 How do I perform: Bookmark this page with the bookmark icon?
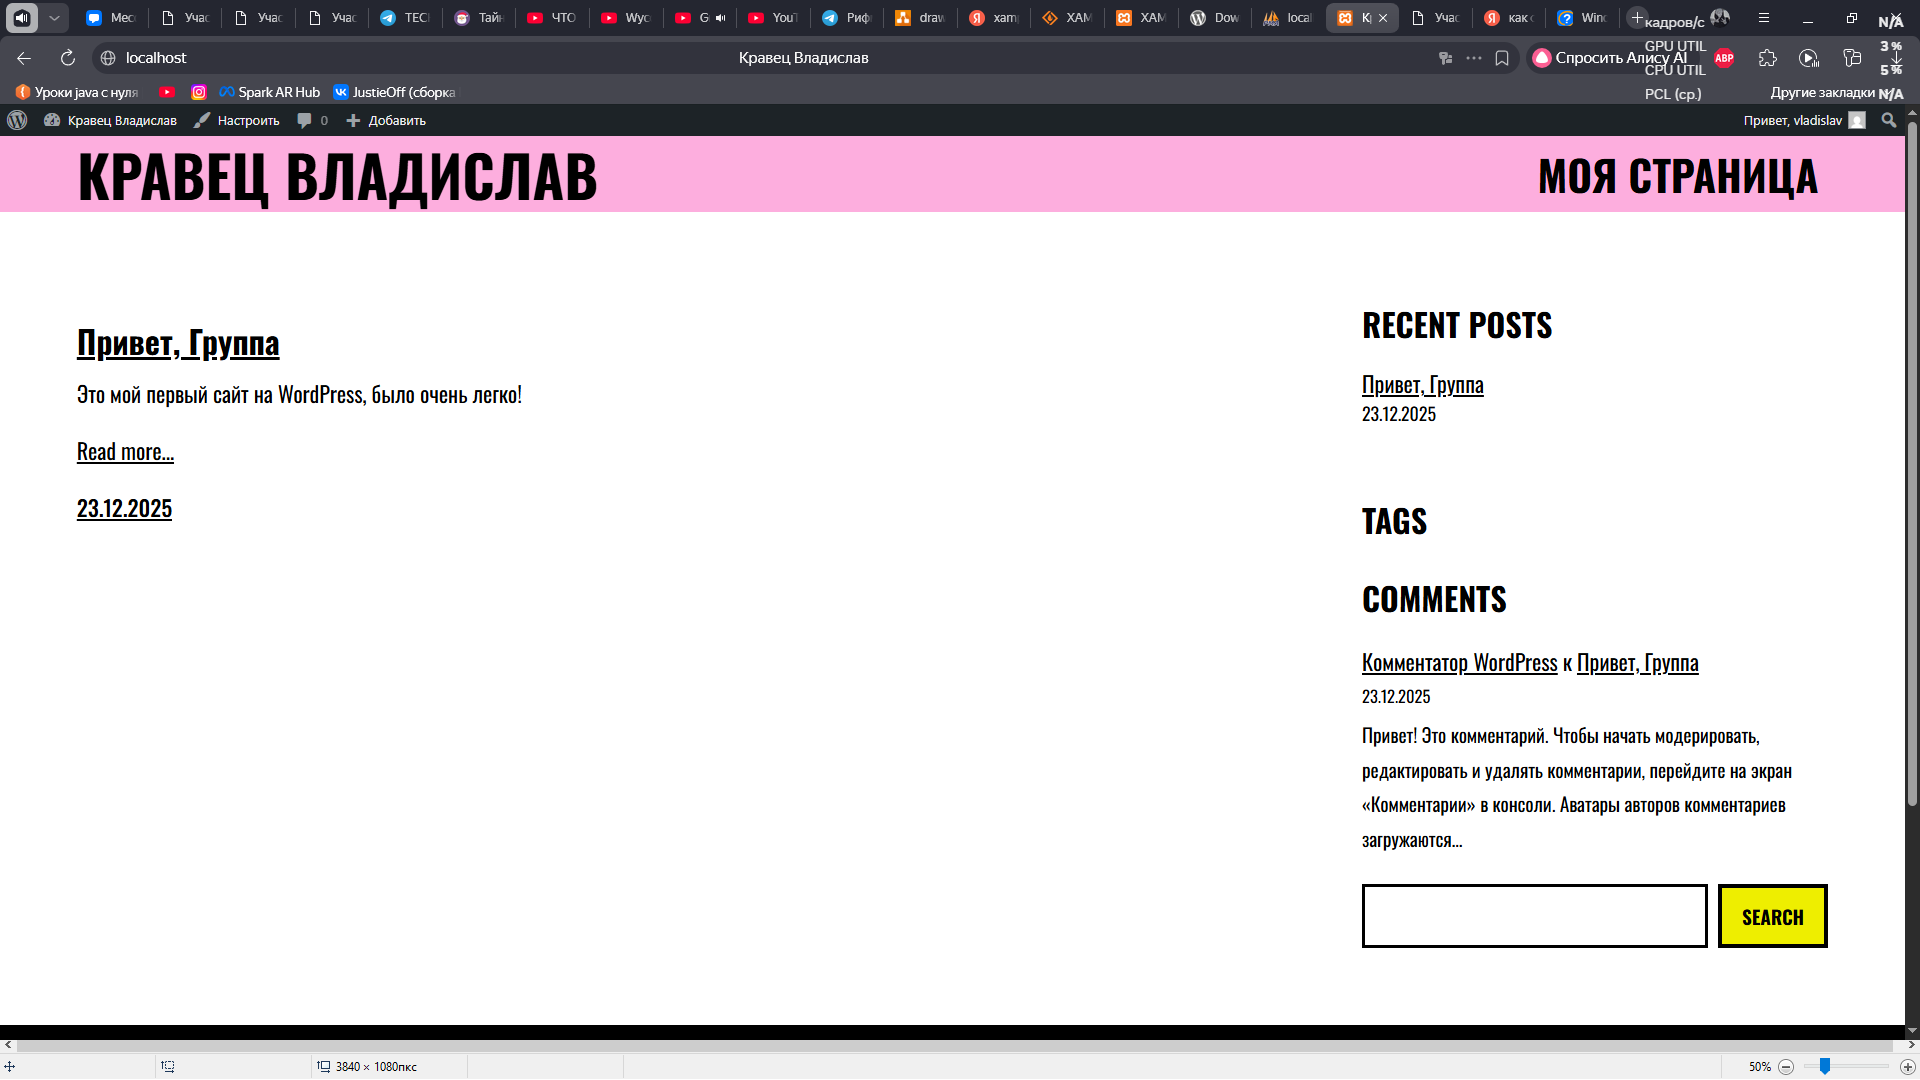click(1501, 58)
